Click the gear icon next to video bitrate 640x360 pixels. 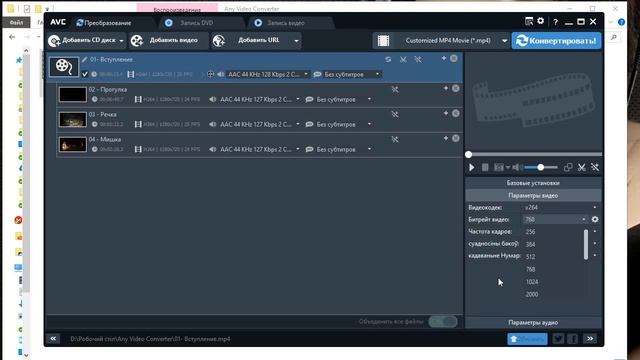point(595,219)
